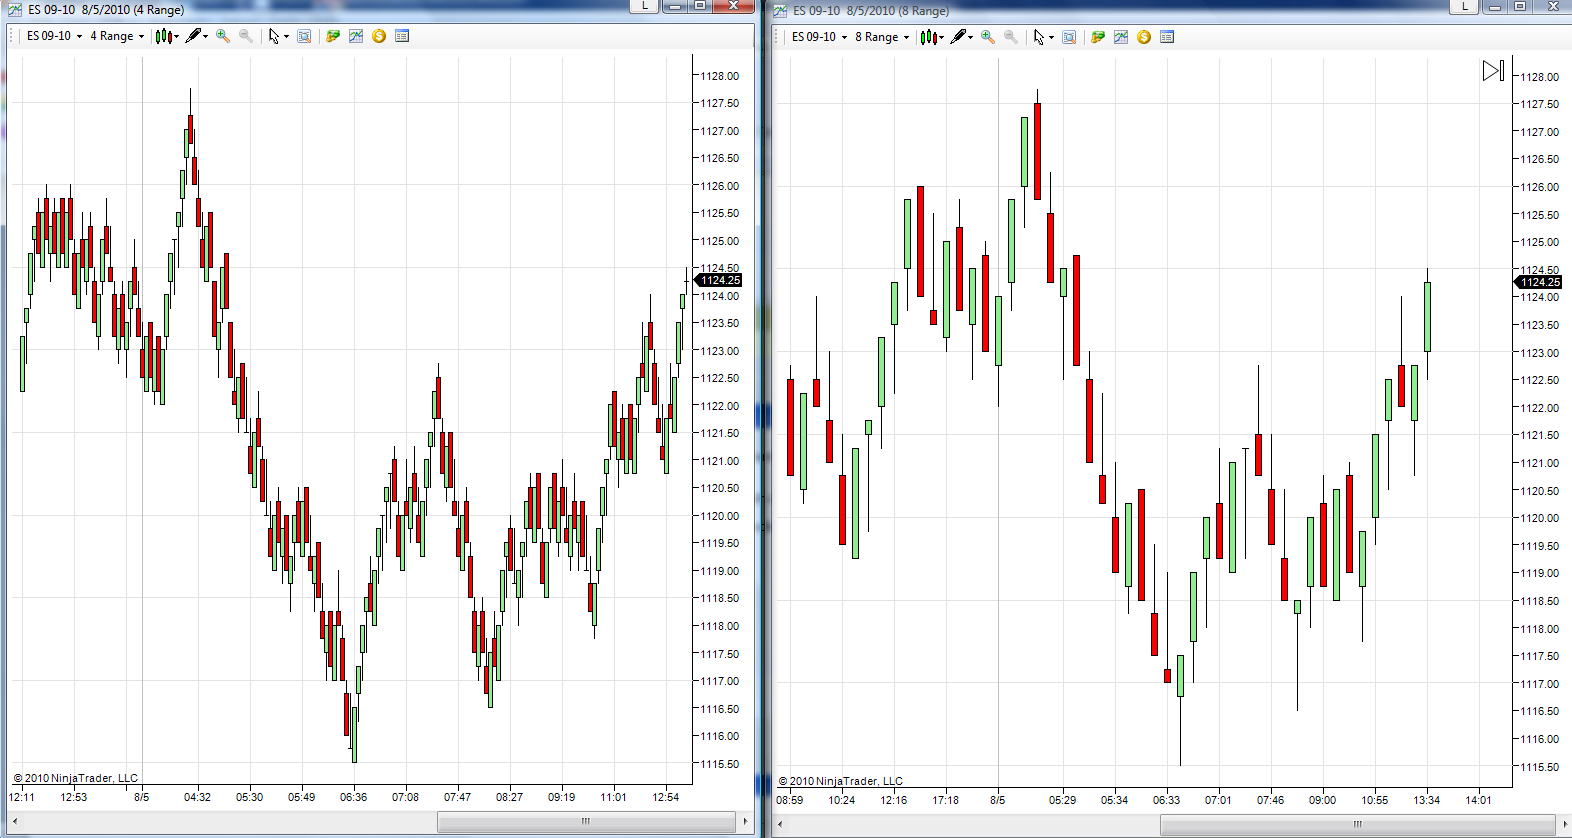The height and width of the screenshot is (838, 1572).
Task: Click the Zoom In magnifier in the 8 Range chart
Action: click(988, 37)
